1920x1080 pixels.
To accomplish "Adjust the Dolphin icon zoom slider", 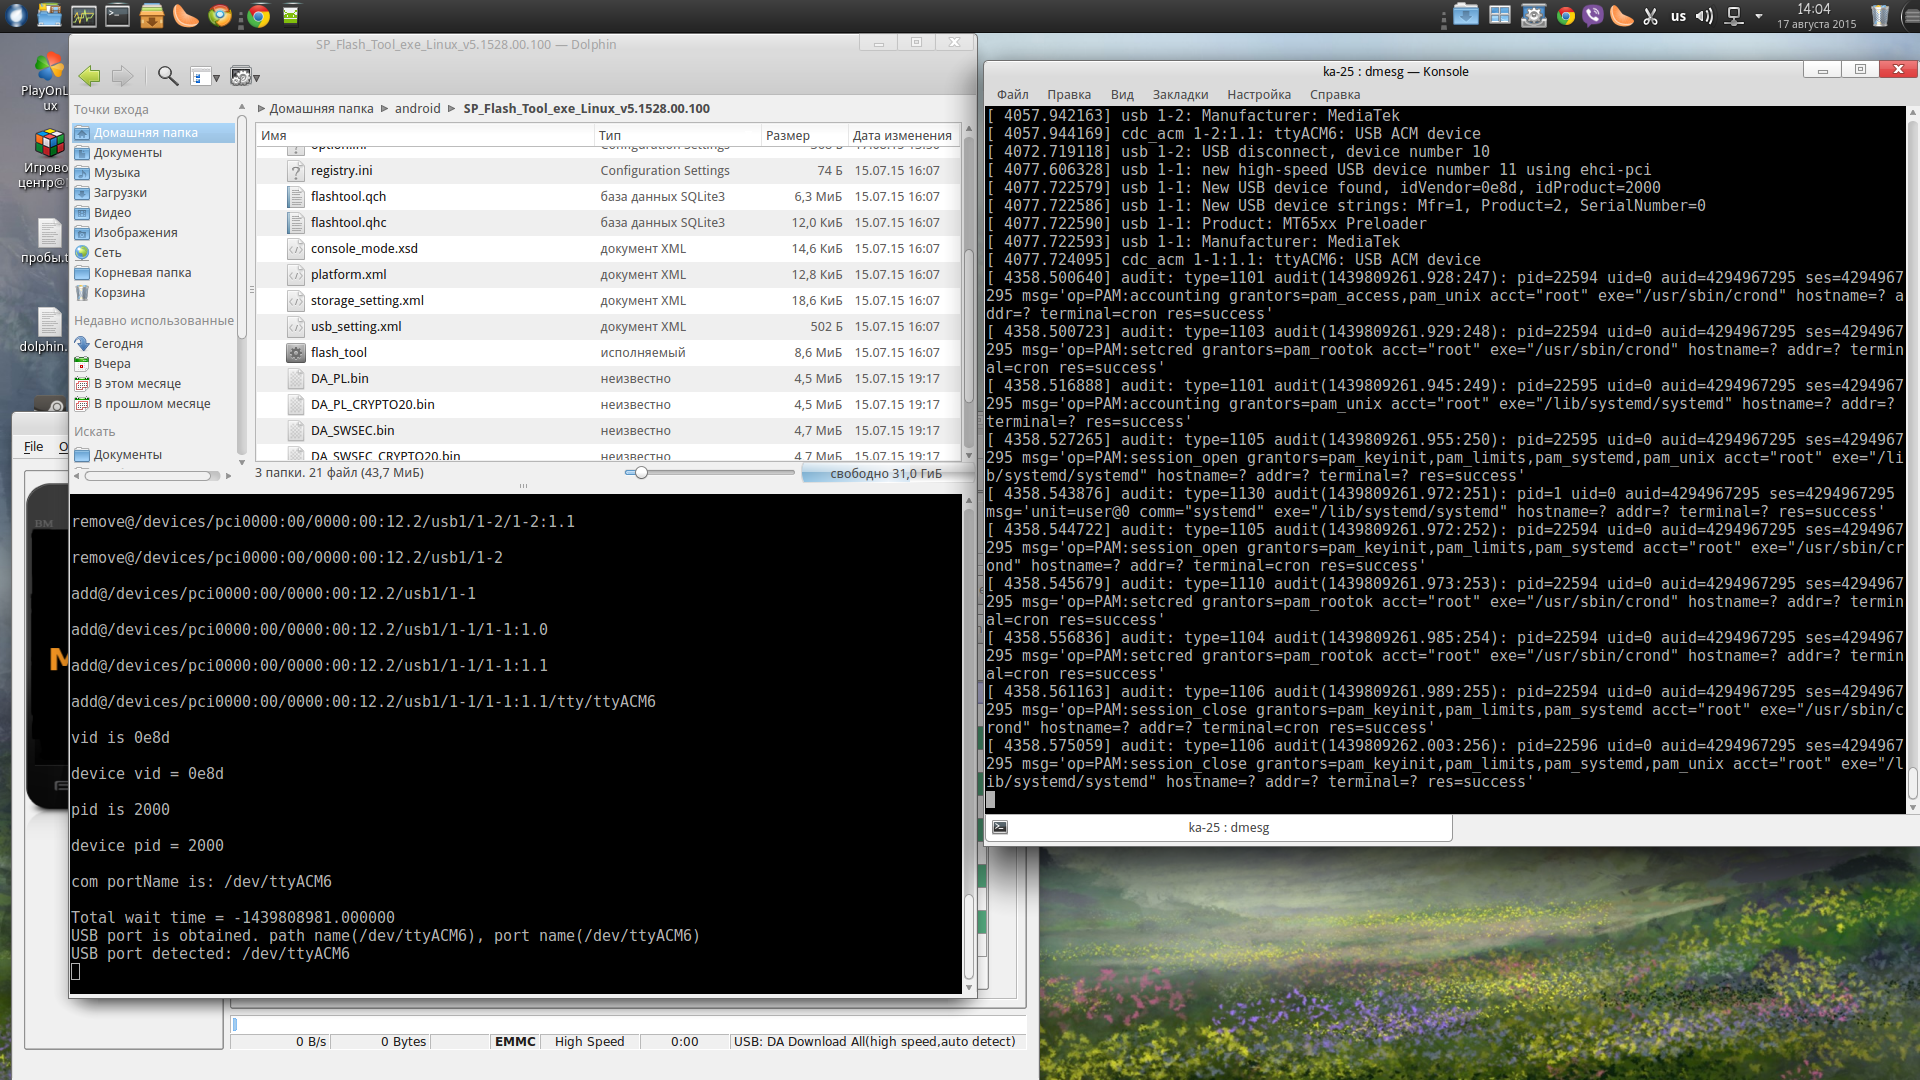I will [x=641, y=472].
